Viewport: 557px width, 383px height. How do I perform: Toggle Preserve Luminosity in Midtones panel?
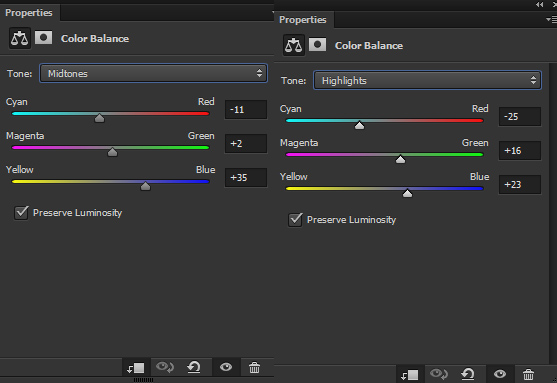(21, 212)
